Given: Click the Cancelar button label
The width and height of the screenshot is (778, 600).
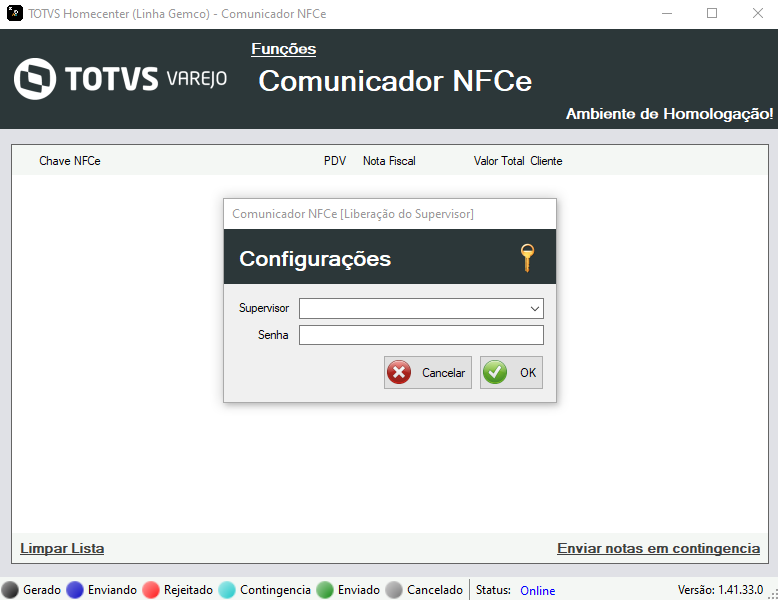Looking at the screenshot, I should pyautogui.click(x=443, y=373).
